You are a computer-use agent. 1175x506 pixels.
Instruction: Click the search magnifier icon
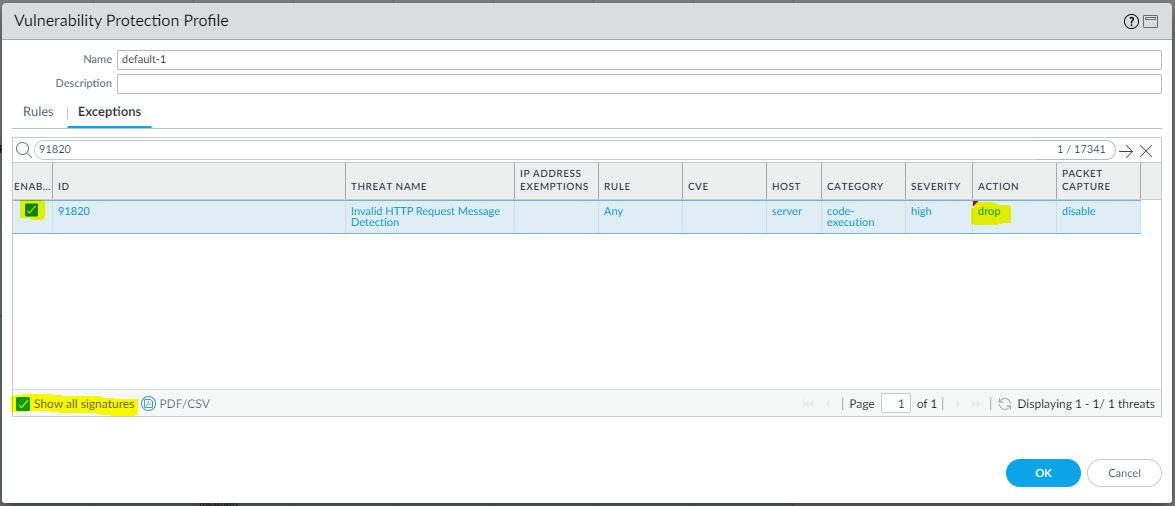[23, 150]
